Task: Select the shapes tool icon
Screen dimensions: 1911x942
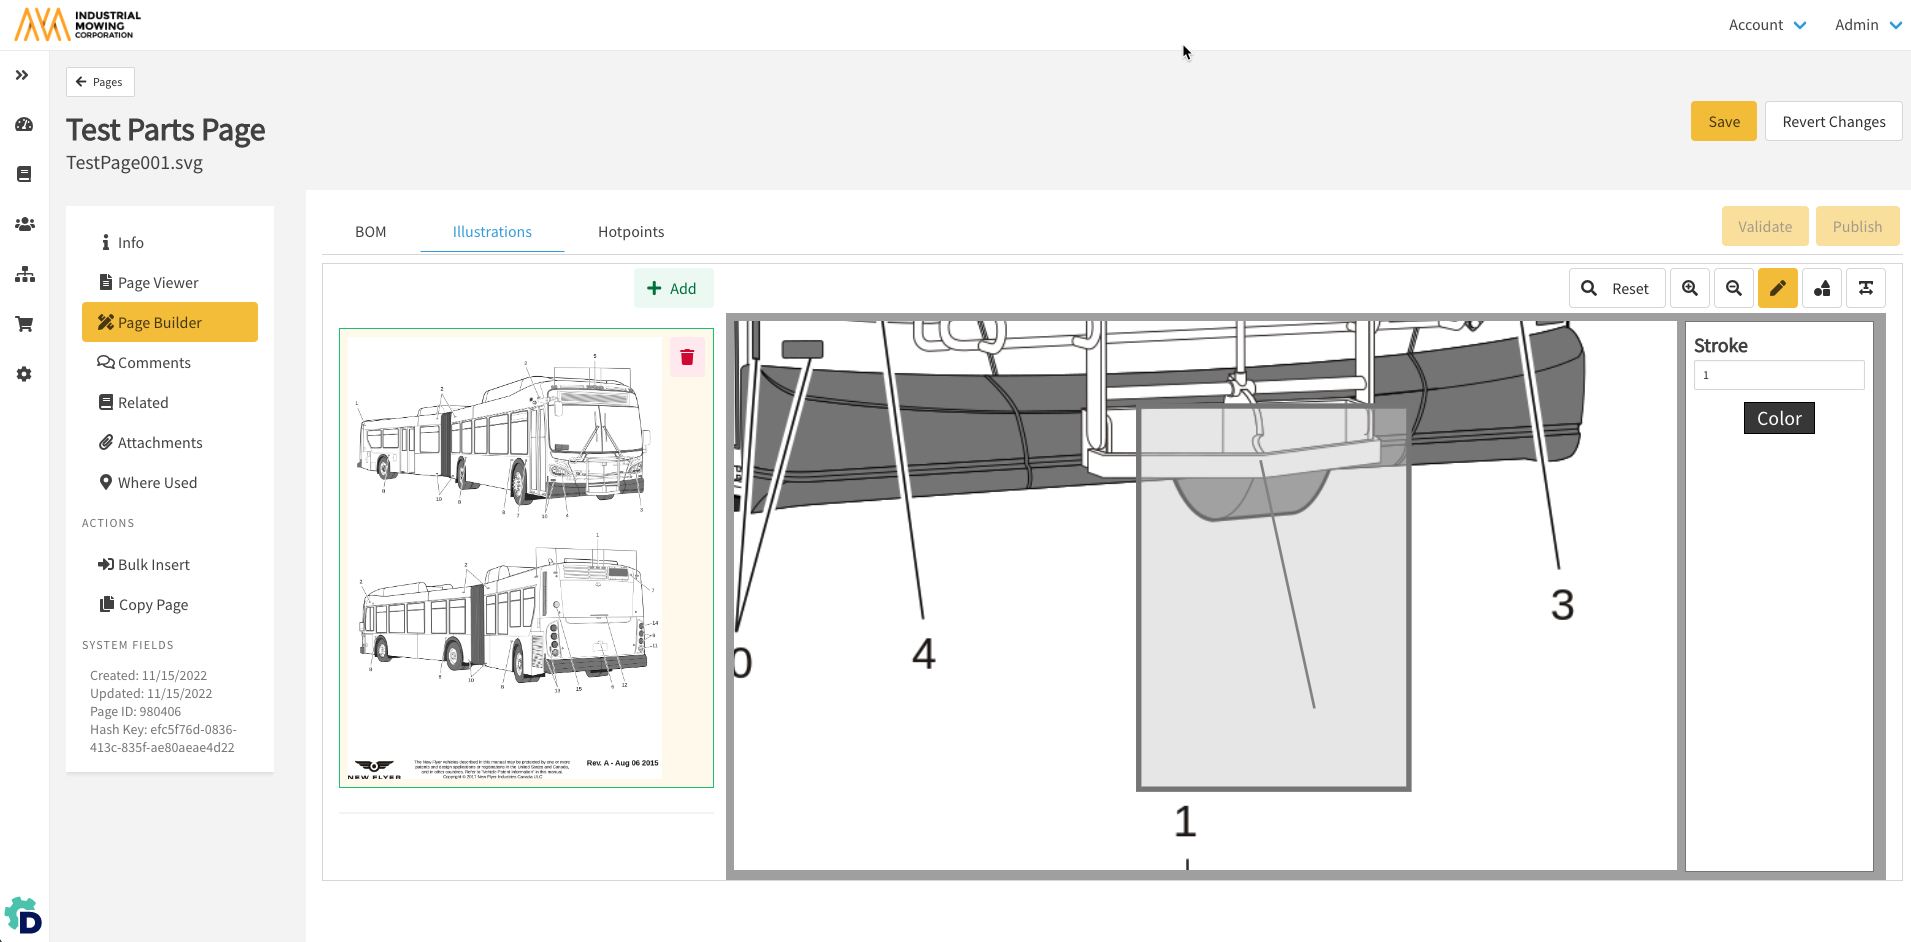Action: 1821,288
